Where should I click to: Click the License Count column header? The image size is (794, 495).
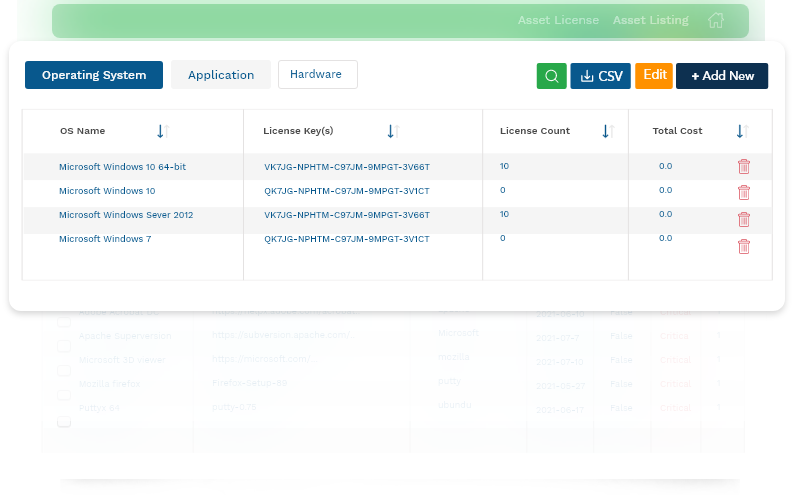535,131
